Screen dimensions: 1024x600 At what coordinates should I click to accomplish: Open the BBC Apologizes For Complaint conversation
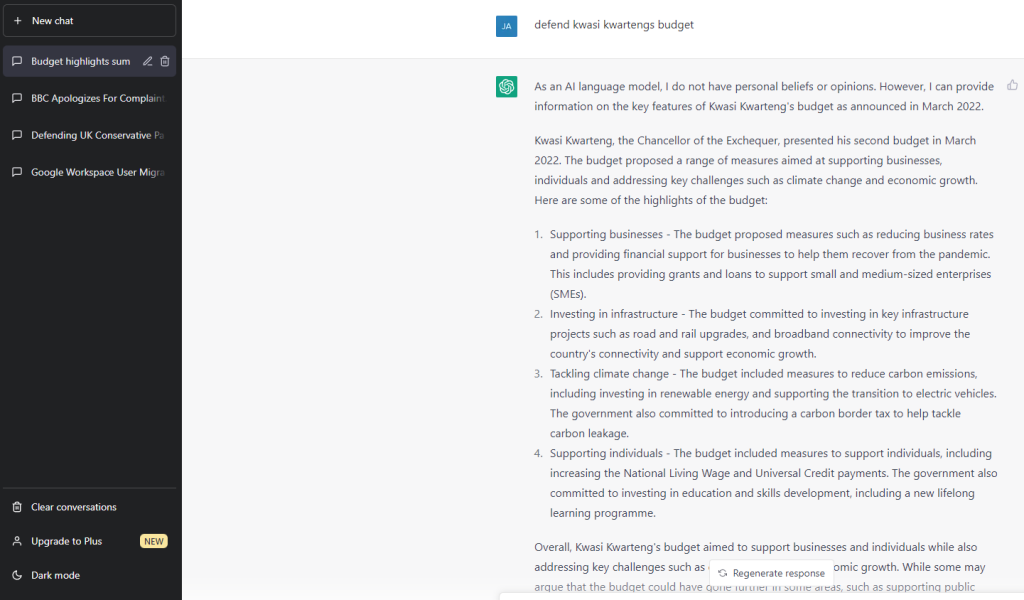click(89, 99)
